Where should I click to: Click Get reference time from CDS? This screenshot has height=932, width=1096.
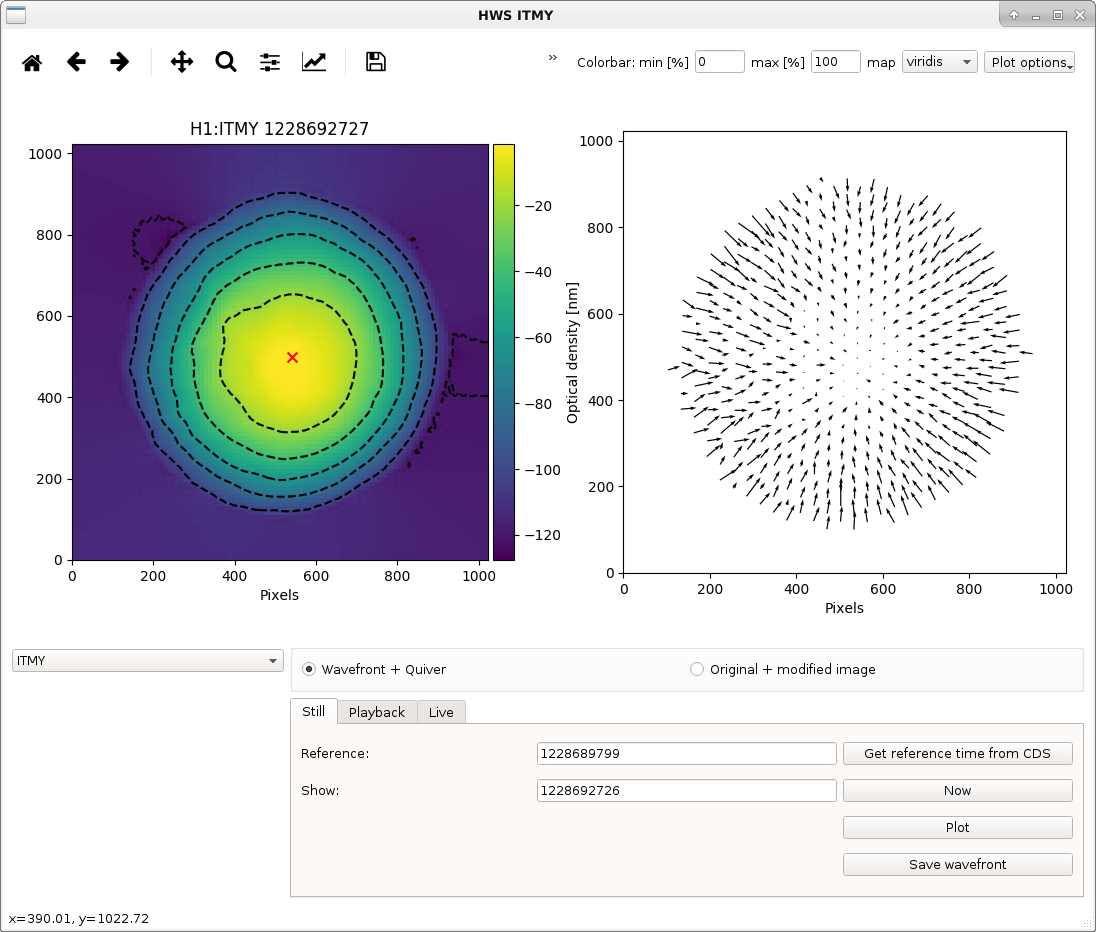tap(958, 753)
